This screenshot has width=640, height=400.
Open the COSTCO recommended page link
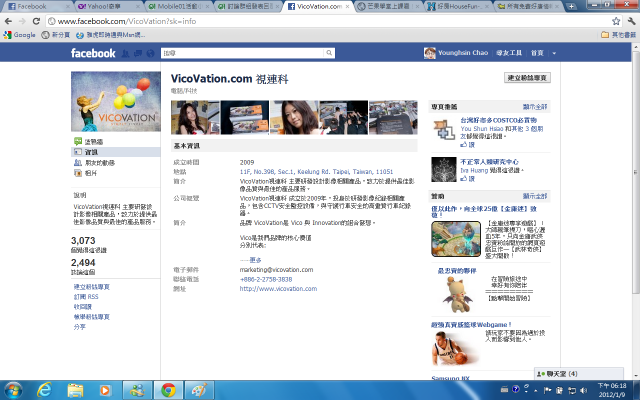tap(498, 120)
